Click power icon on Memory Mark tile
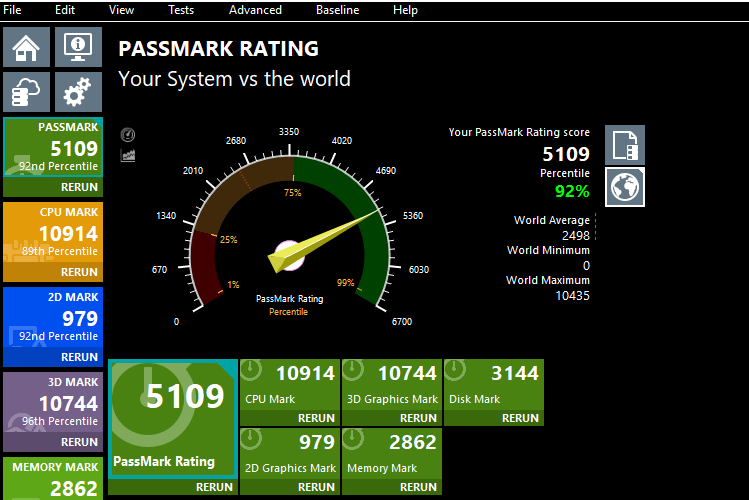Viewport: 749px width, 500px height. [x=353, y=439]
